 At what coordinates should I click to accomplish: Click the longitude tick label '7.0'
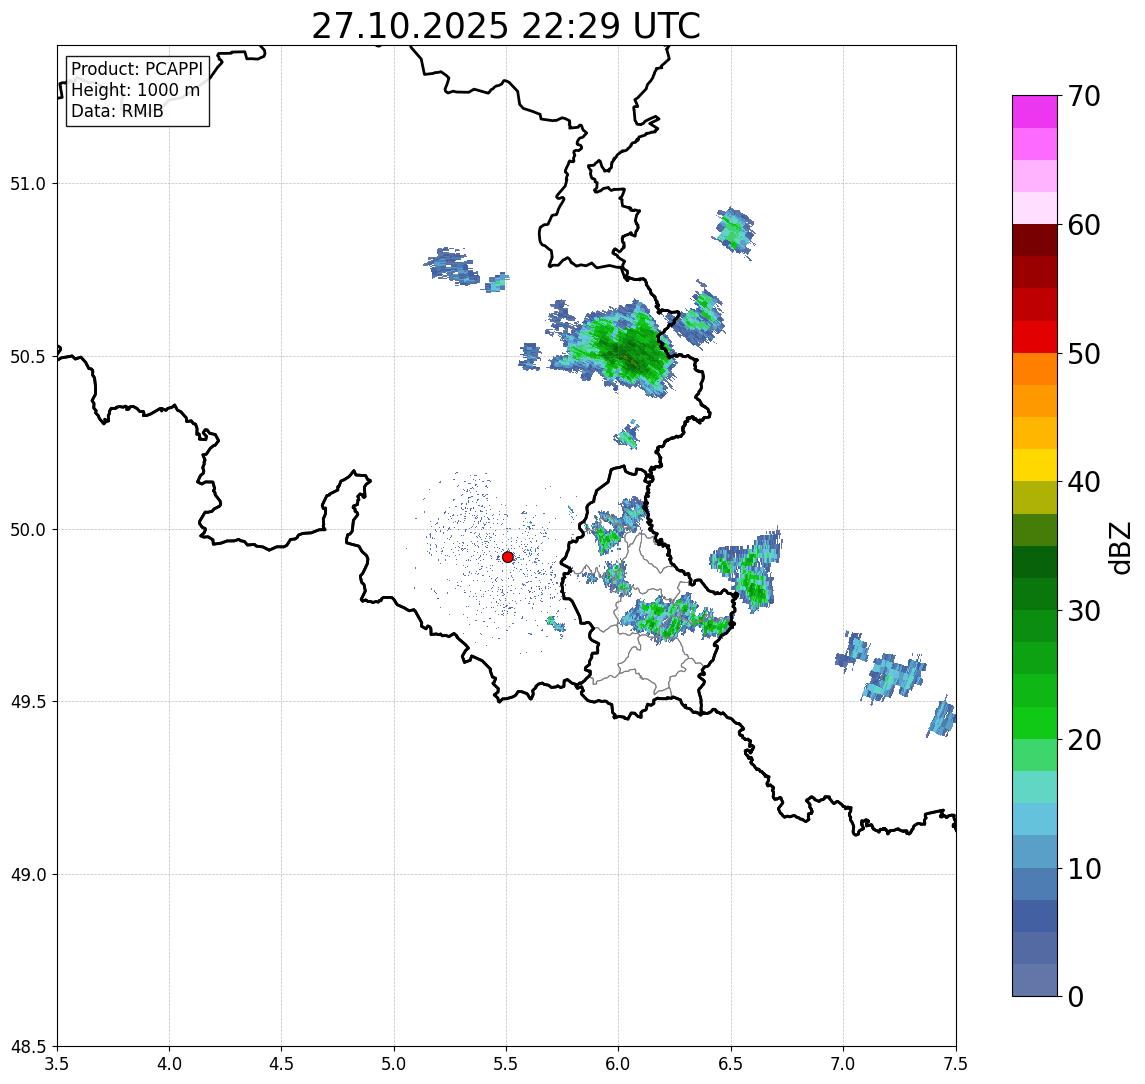[x=843, y=1064]
